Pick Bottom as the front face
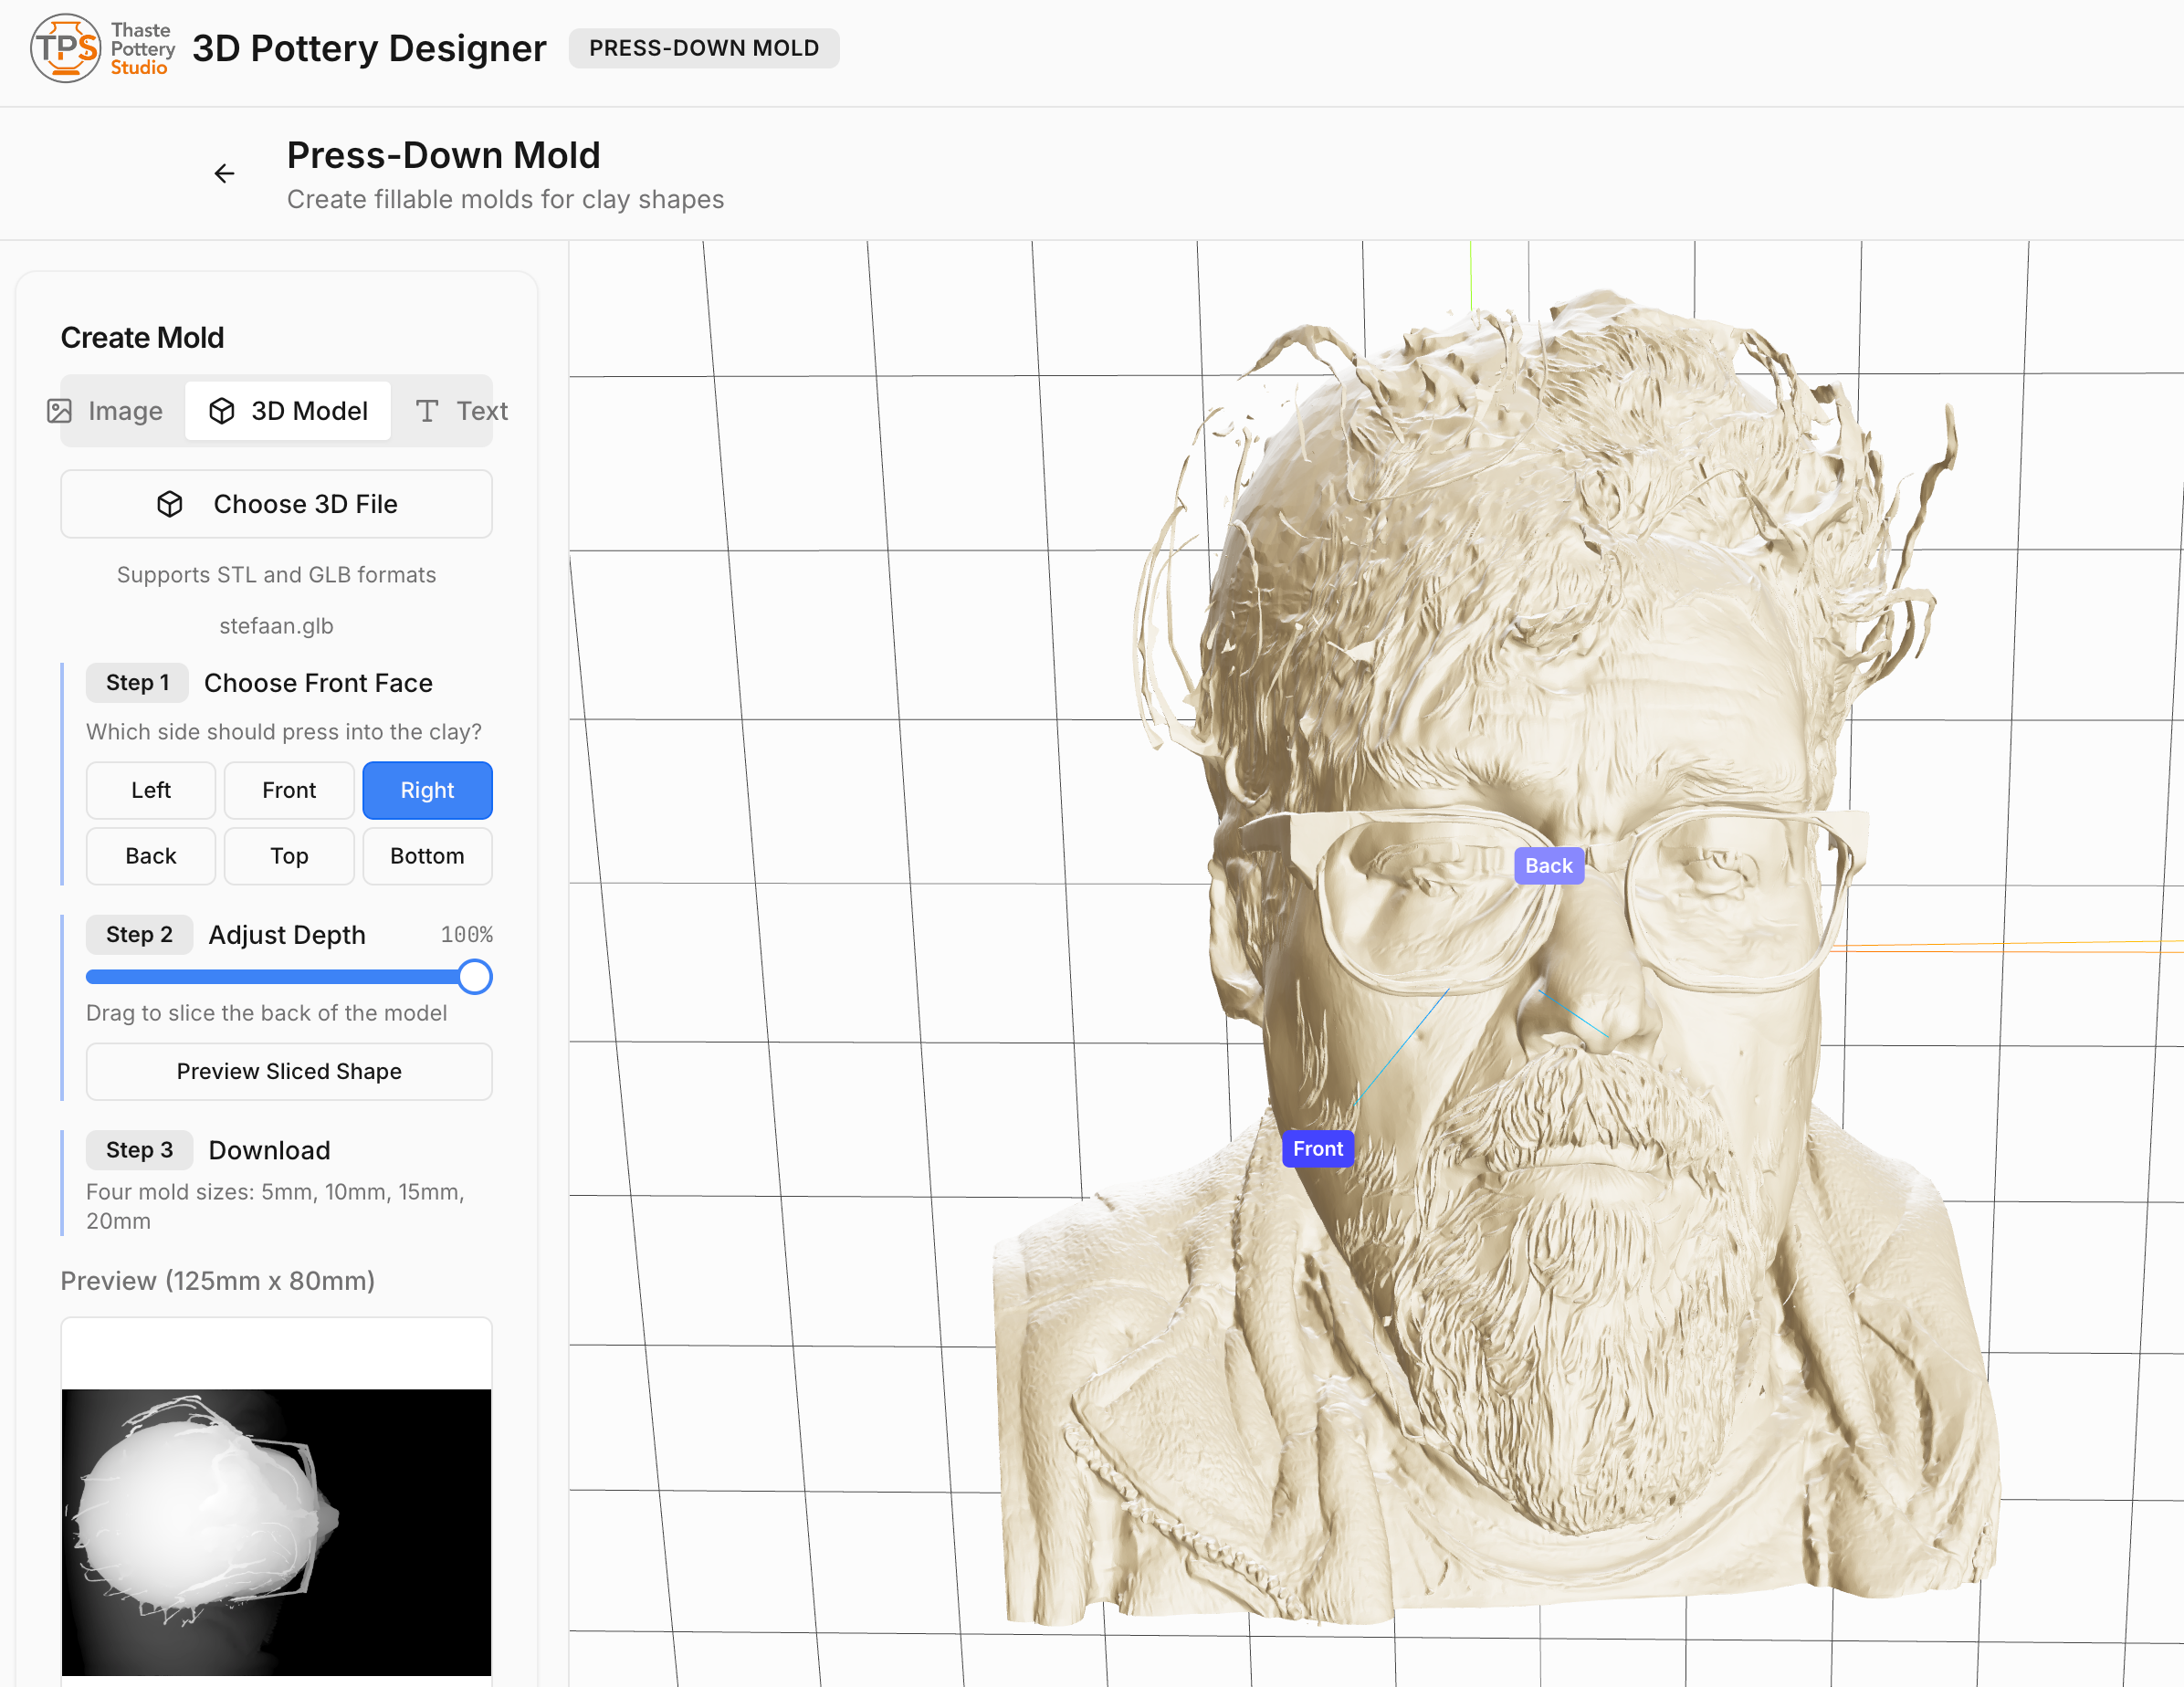2184x1687 pixels. pos(427,856)
